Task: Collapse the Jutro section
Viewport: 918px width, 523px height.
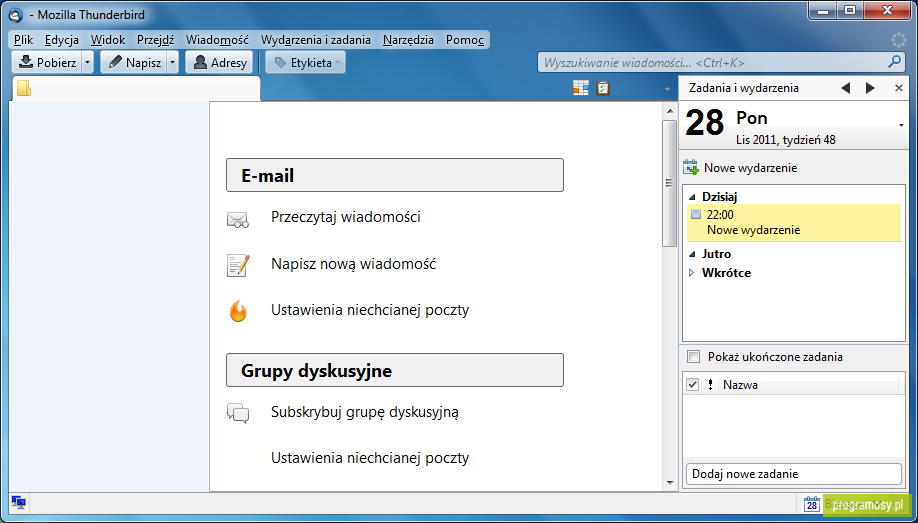Action: pyautogui.click(x=693, y=254)
